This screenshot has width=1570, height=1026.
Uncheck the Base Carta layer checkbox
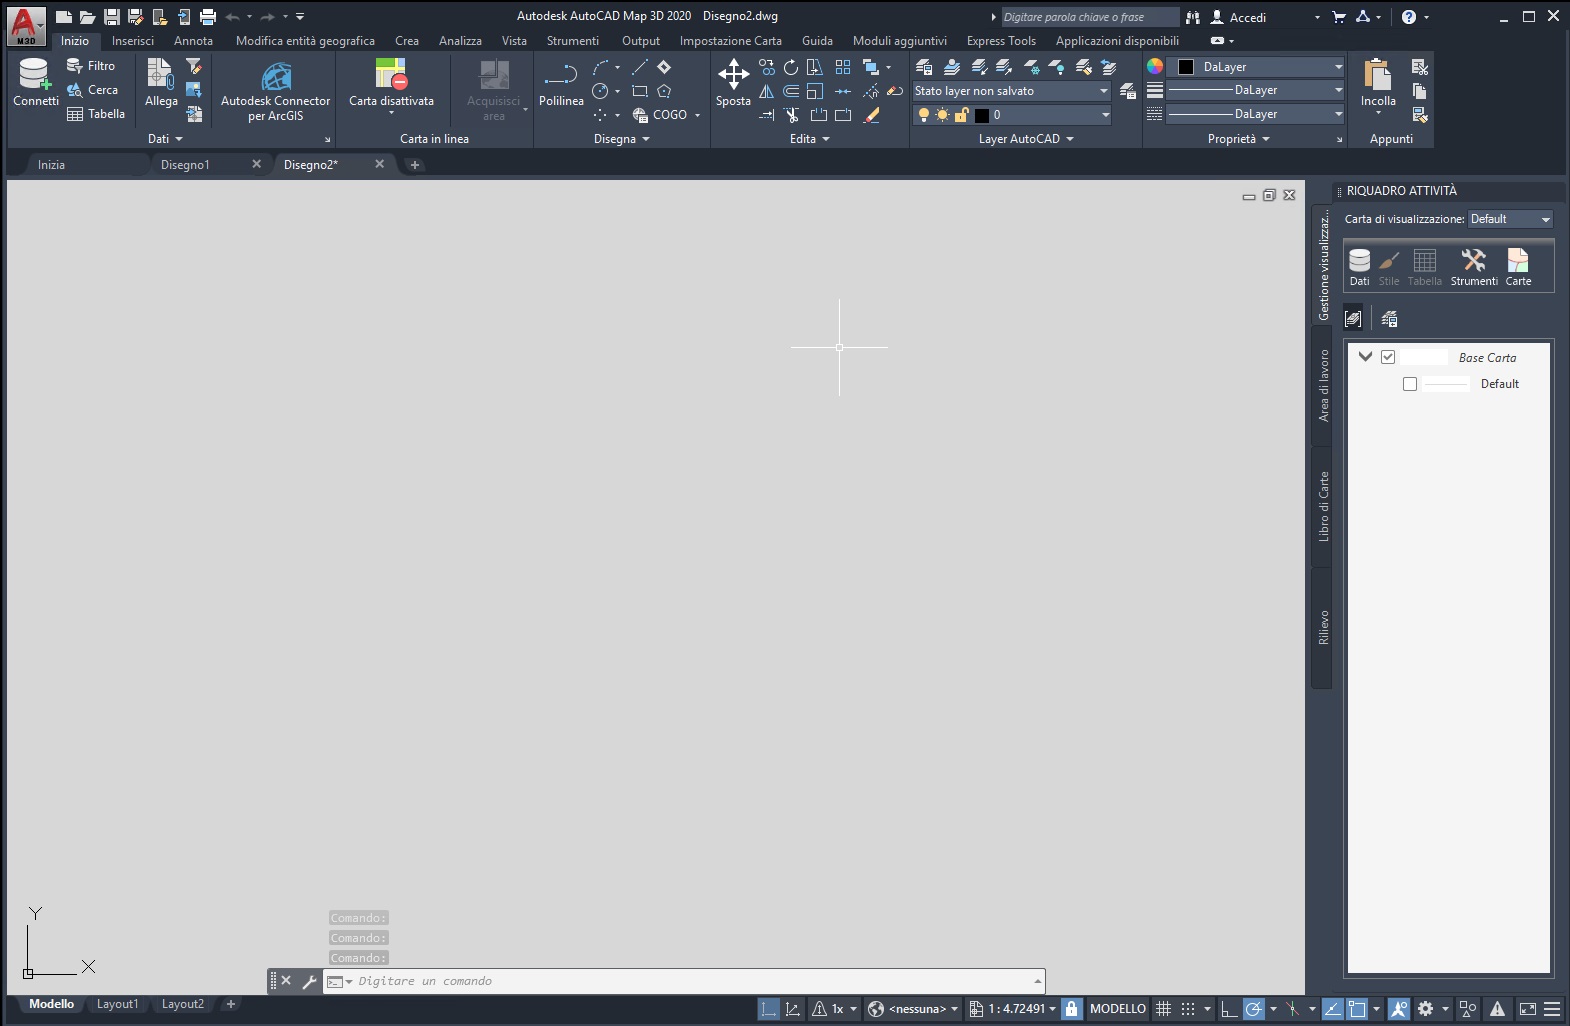point(1388,357)
